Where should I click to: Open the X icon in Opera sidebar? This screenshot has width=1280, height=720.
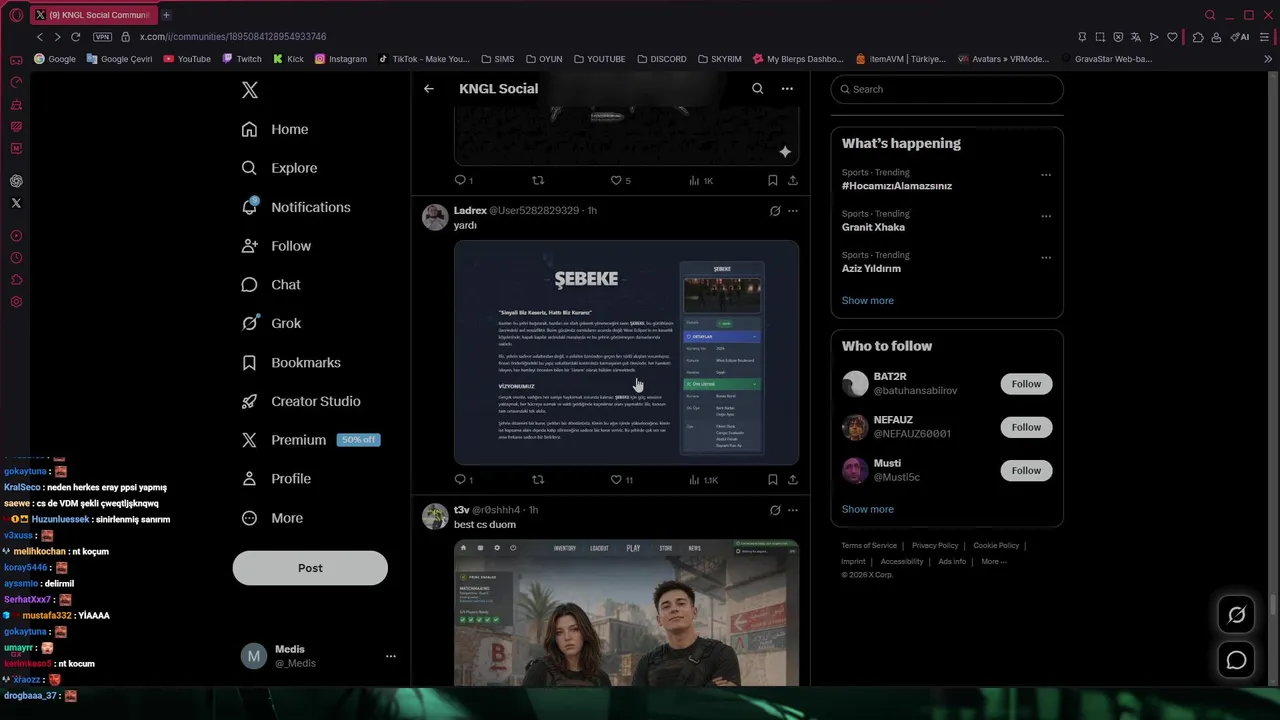pyautogui.click(x=16, y=203)
